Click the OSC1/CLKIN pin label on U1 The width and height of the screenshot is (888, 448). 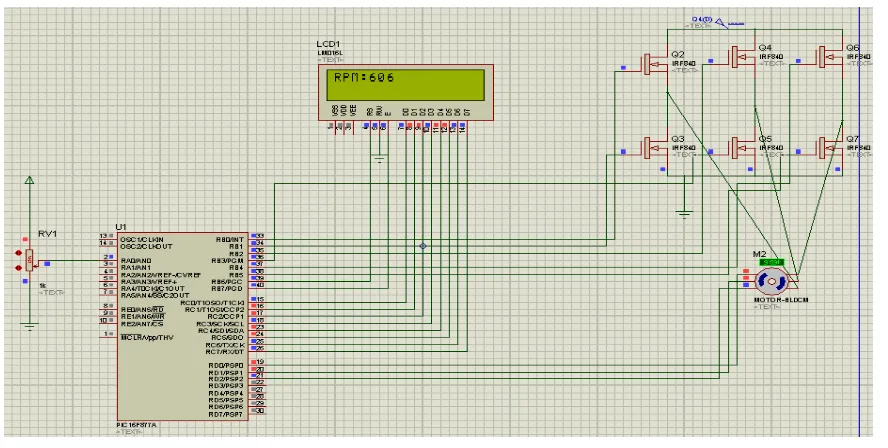pyautogui.click(x=142, y=240)
